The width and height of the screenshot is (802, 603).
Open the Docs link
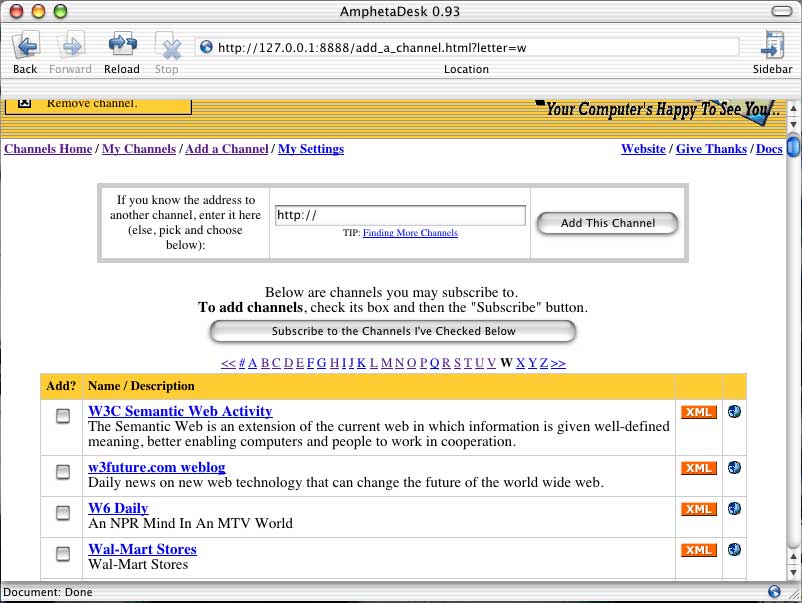click(x=769, y=149)
